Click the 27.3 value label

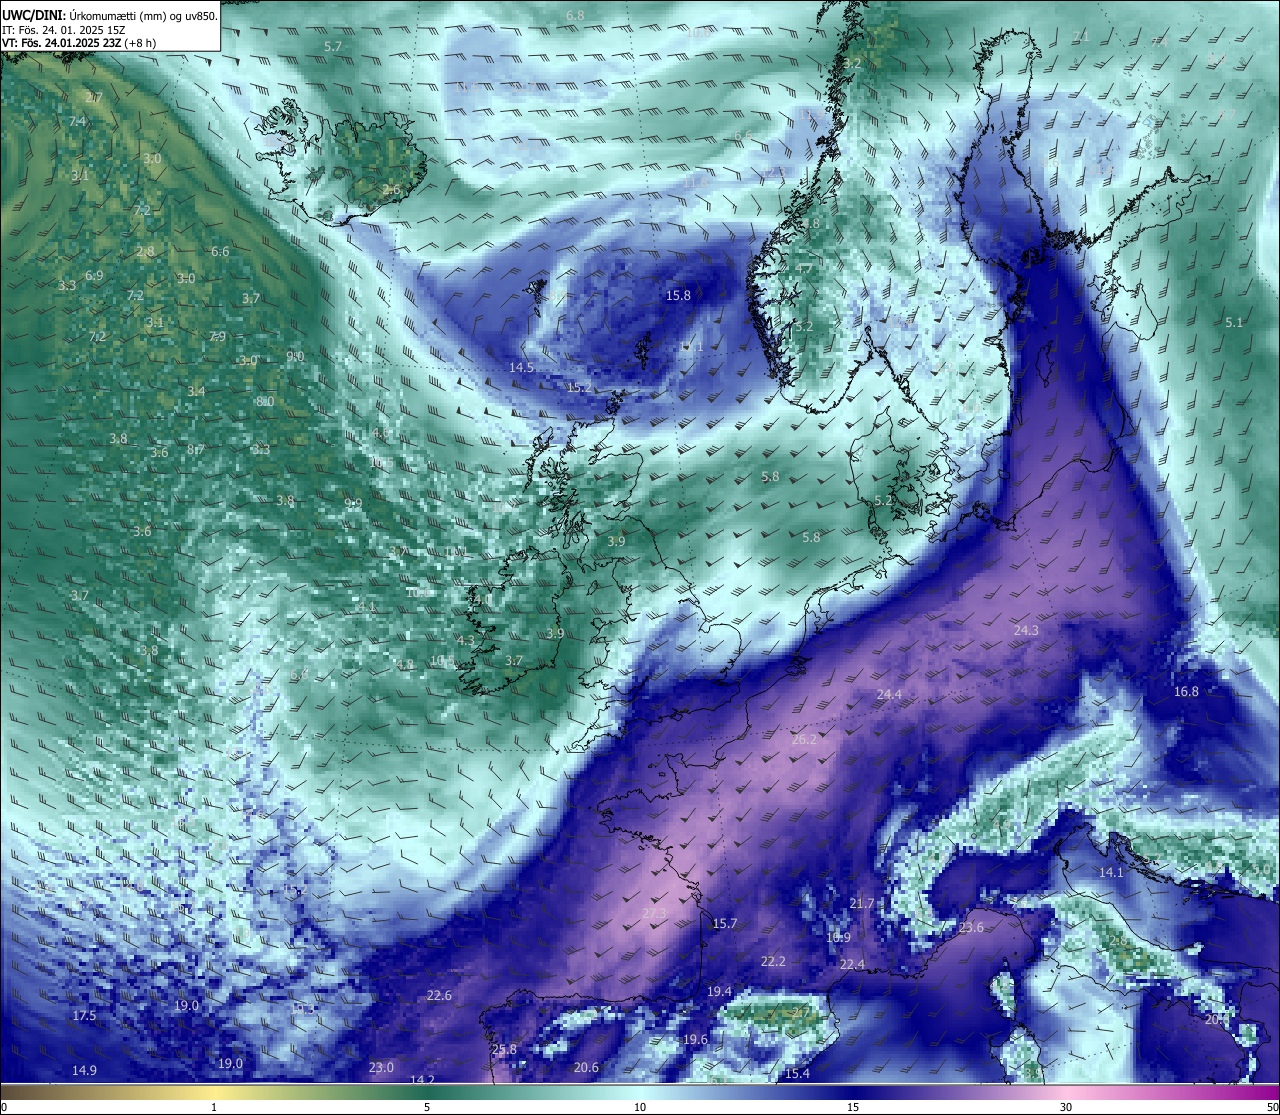654,913
